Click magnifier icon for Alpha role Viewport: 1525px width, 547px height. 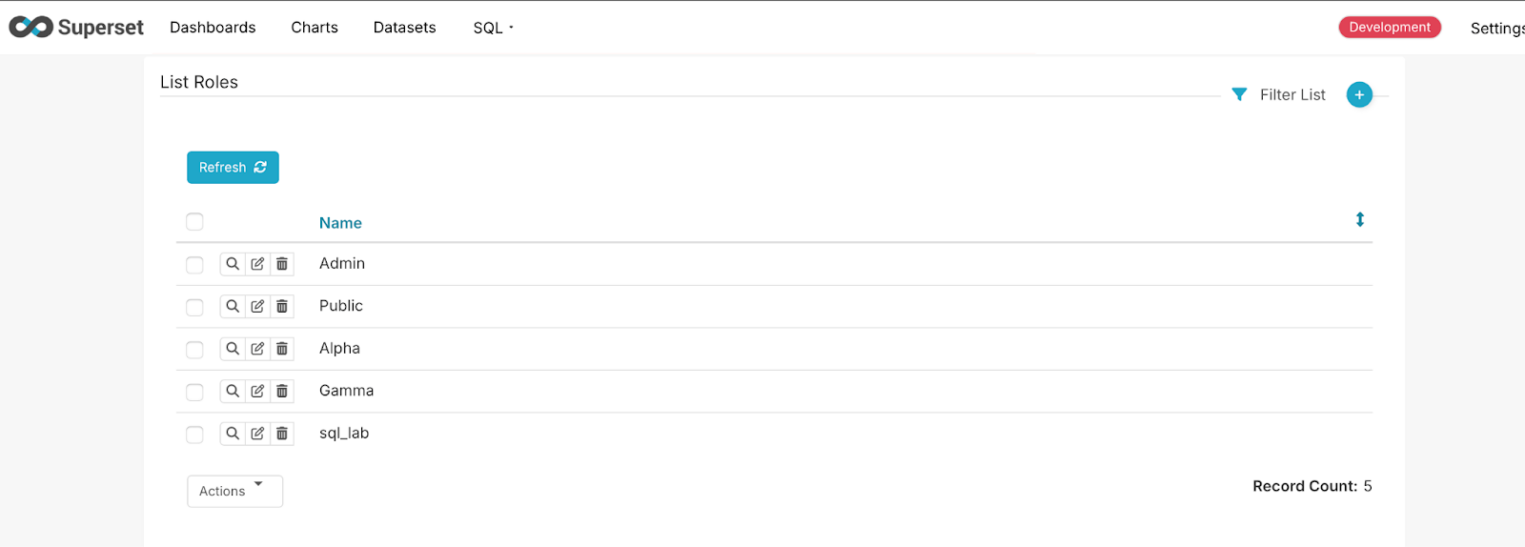[x=232, y=349]
